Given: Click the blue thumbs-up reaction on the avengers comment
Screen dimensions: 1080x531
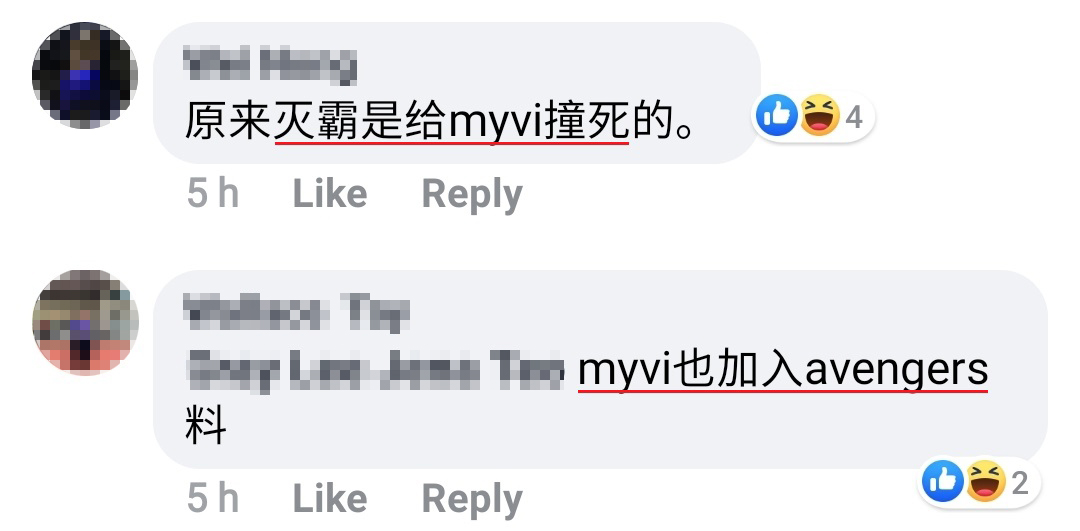Looking at the screenshot, I should [x=942, y=481].
